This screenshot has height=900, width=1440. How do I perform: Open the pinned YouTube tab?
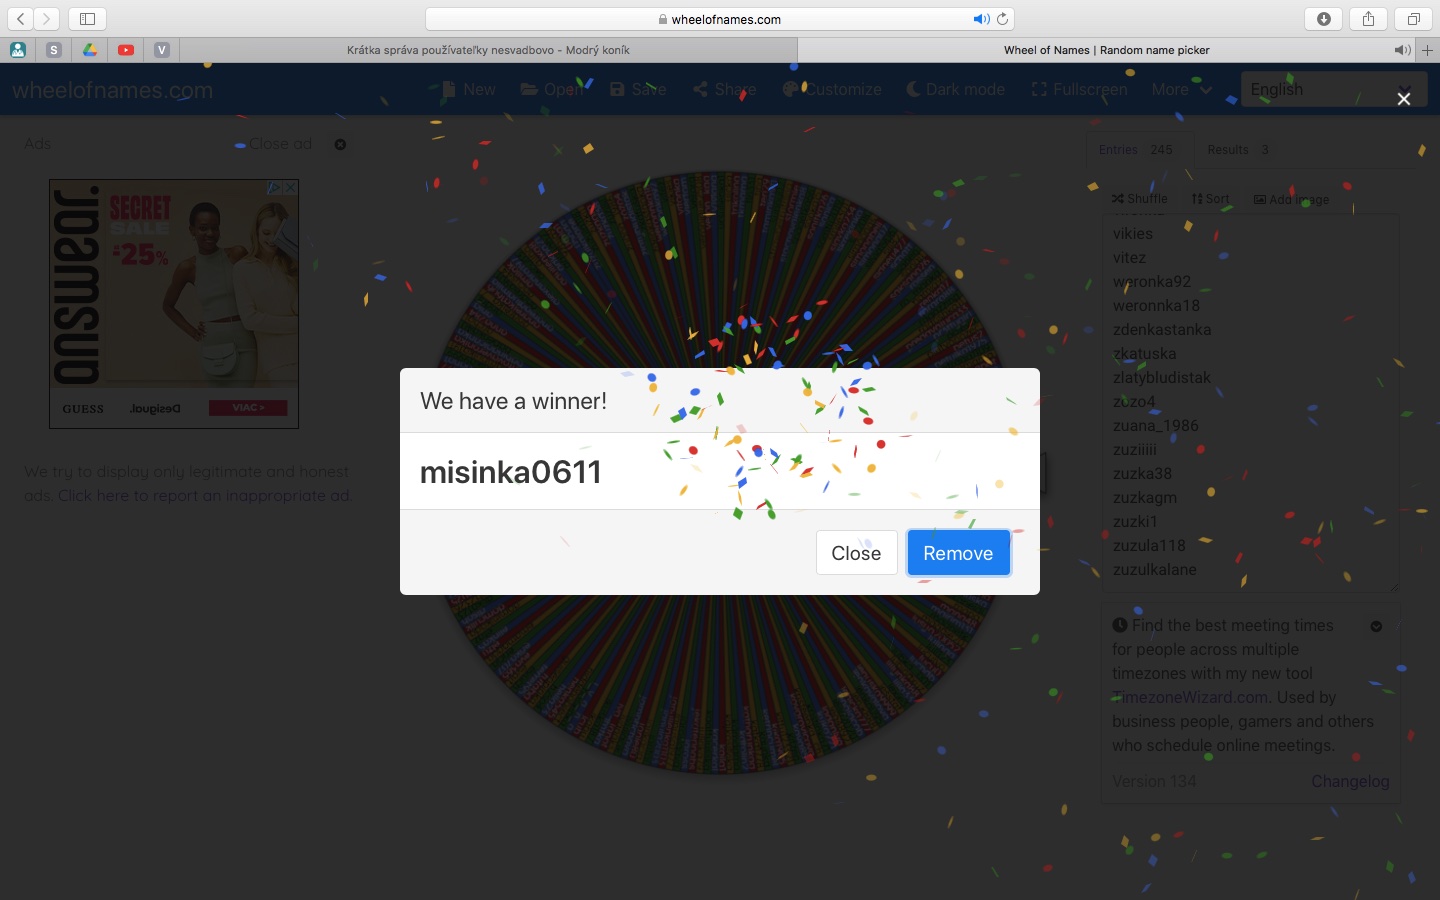pos(126,50)
